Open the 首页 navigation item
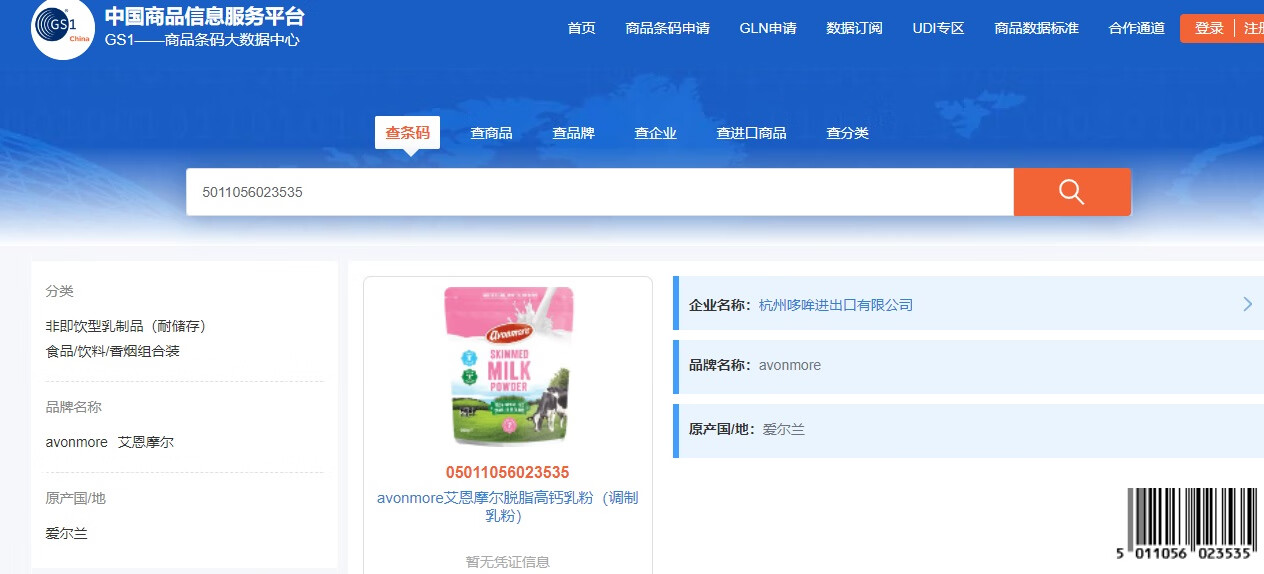The height and width of the screenshot is (574, 1264). [581, 28]
